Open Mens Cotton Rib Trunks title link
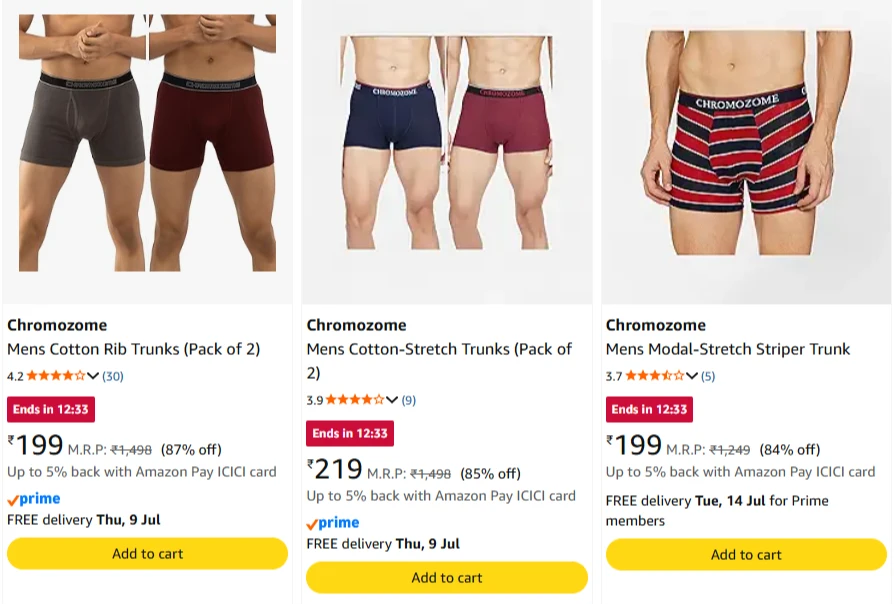 point(133,349)
